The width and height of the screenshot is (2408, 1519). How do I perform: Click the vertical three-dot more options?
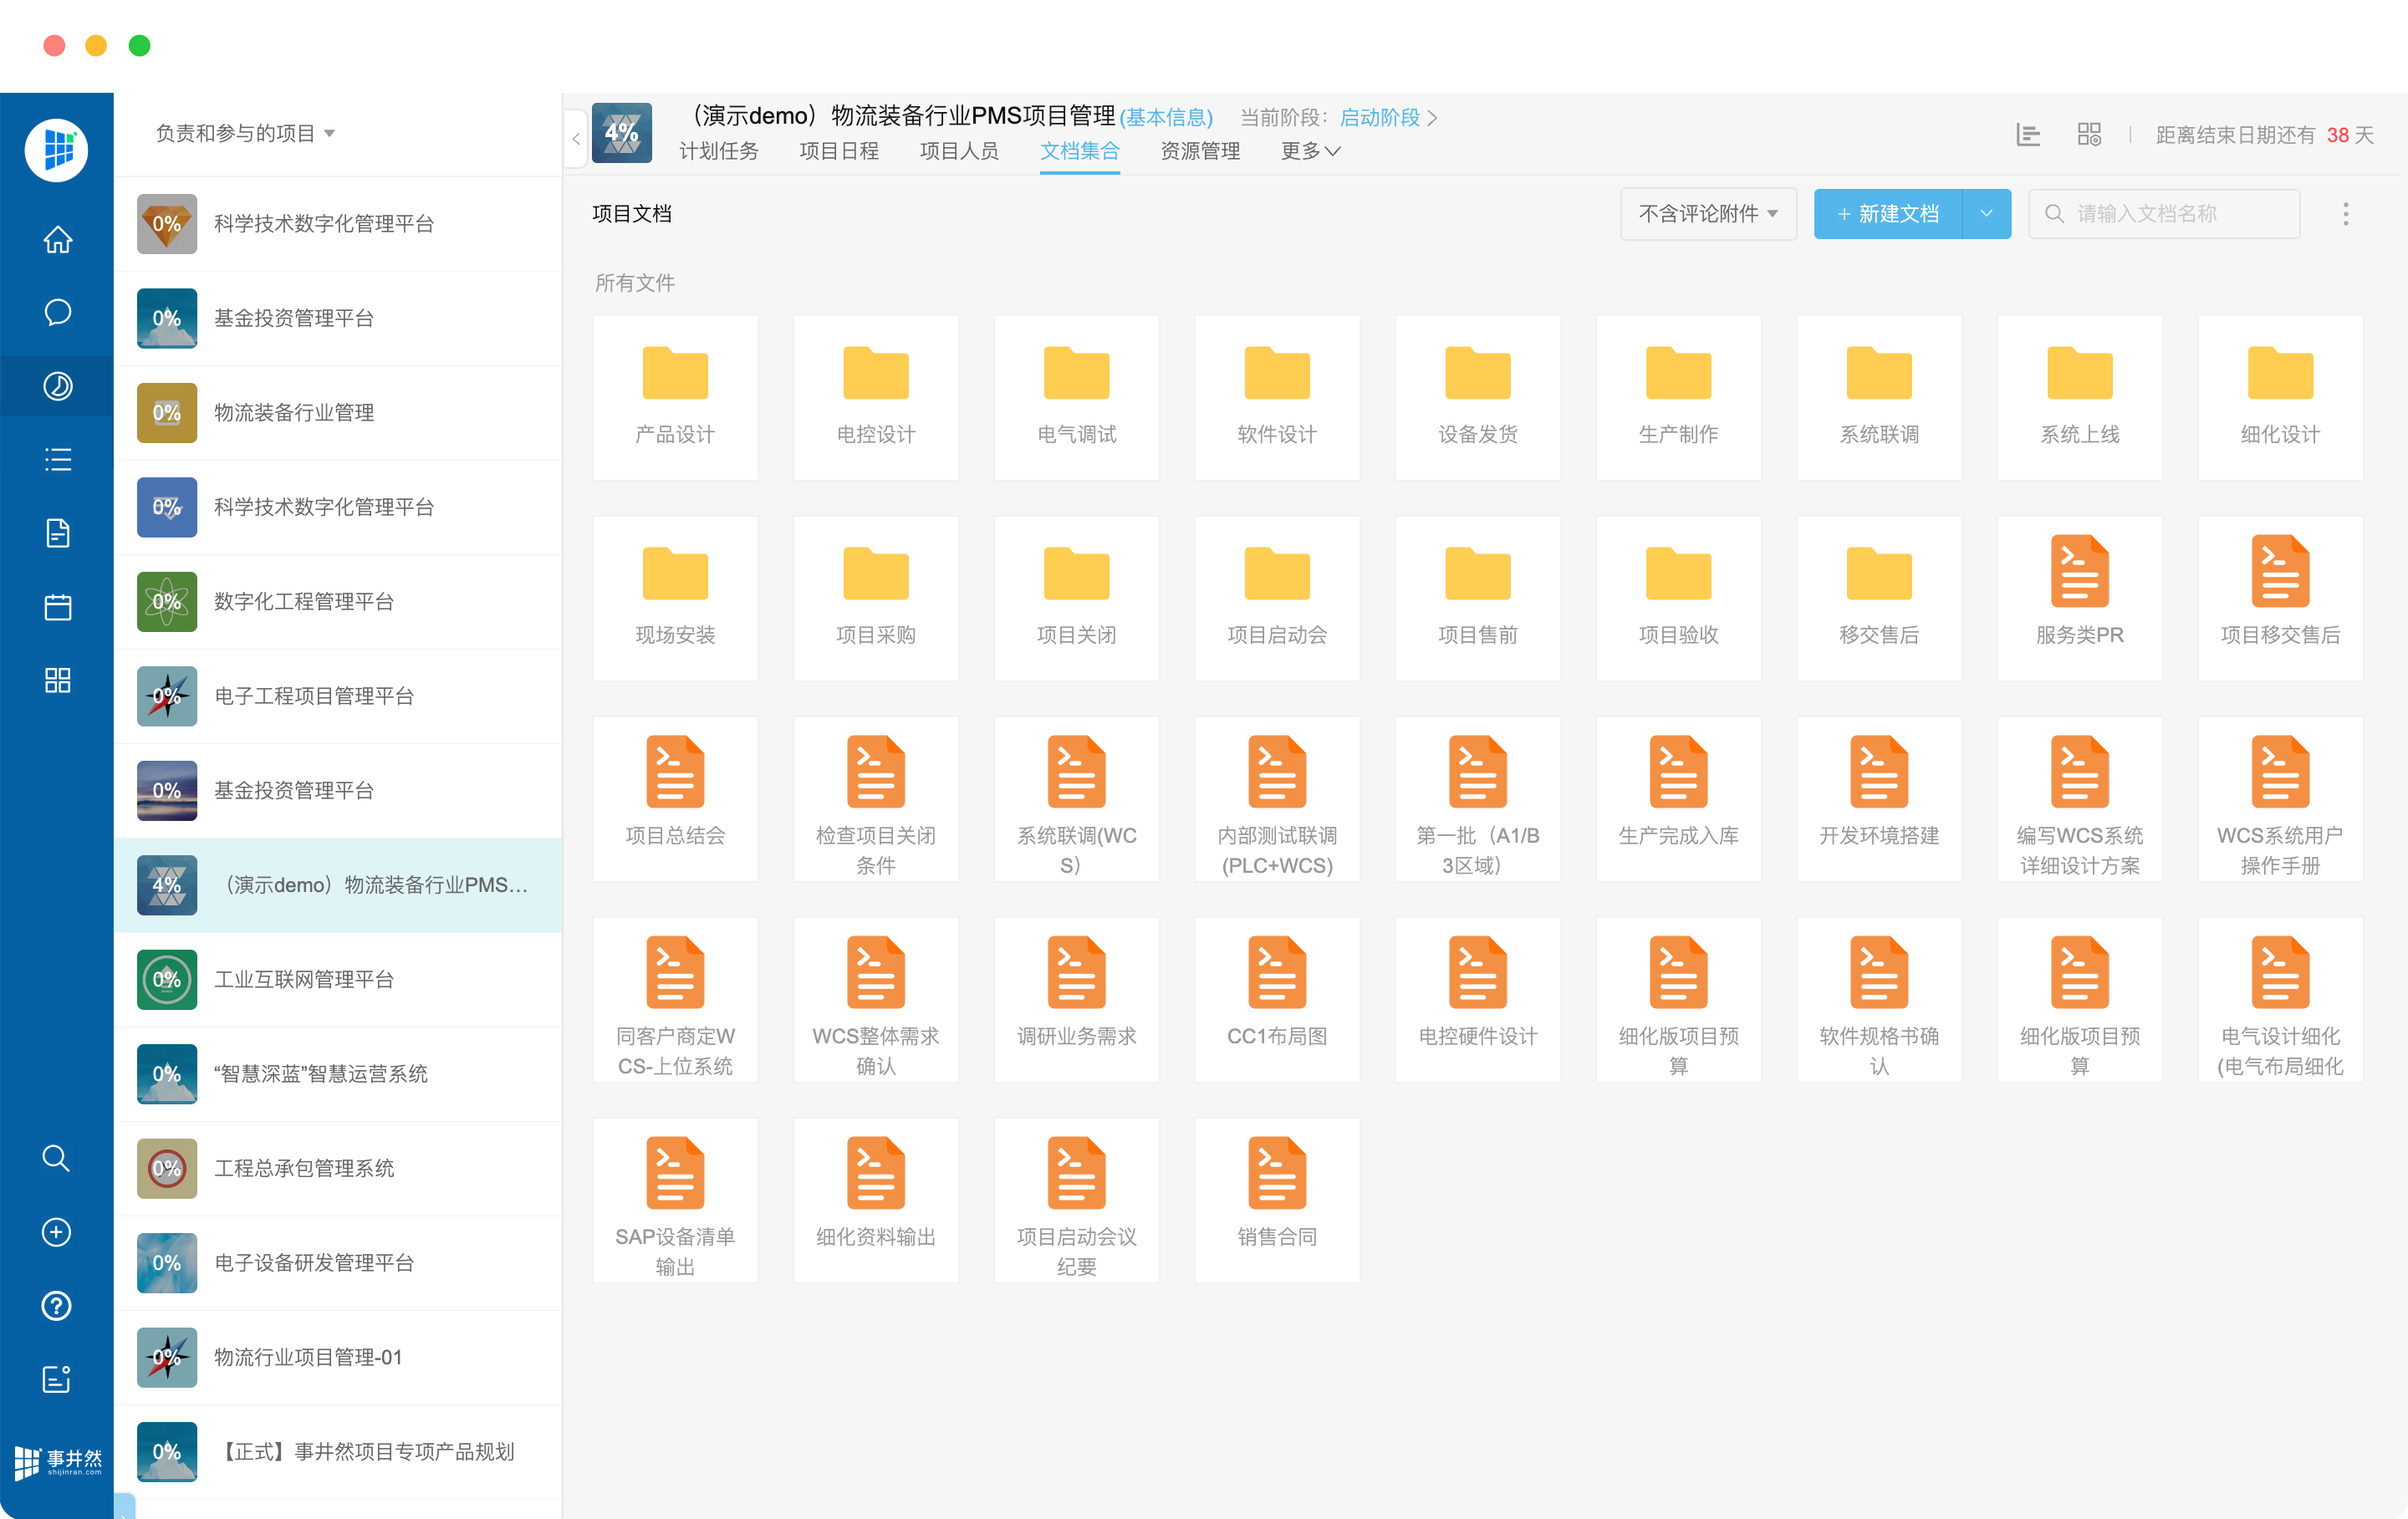click(2345, 214)
